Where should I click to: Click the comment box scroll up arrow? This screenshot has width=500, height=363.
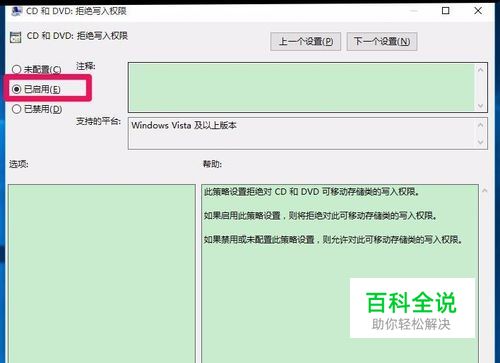pyautogui.click(x=480, y=70)
